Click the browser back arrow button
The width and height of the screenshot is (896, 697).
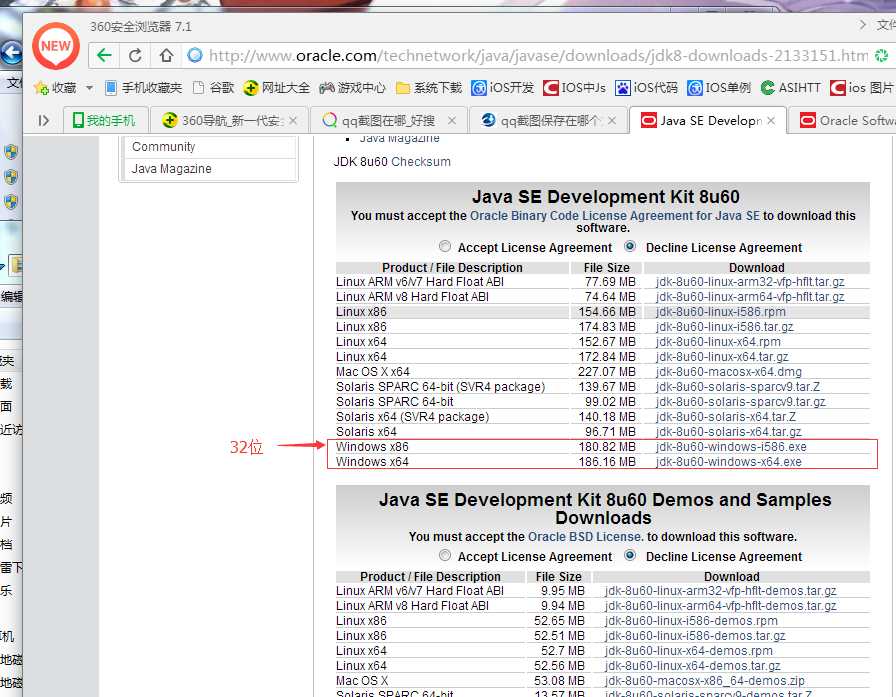(x=104, y=55)
